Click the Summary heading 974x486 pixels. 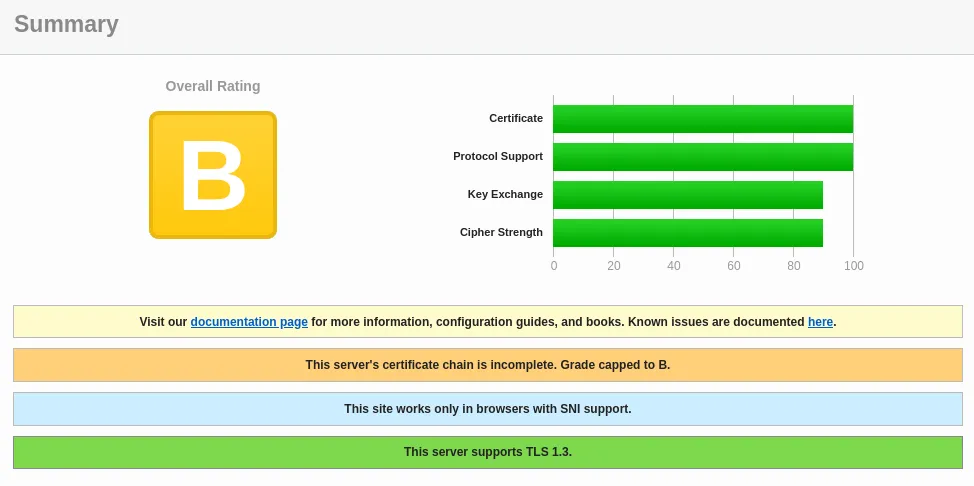point(66,25)
